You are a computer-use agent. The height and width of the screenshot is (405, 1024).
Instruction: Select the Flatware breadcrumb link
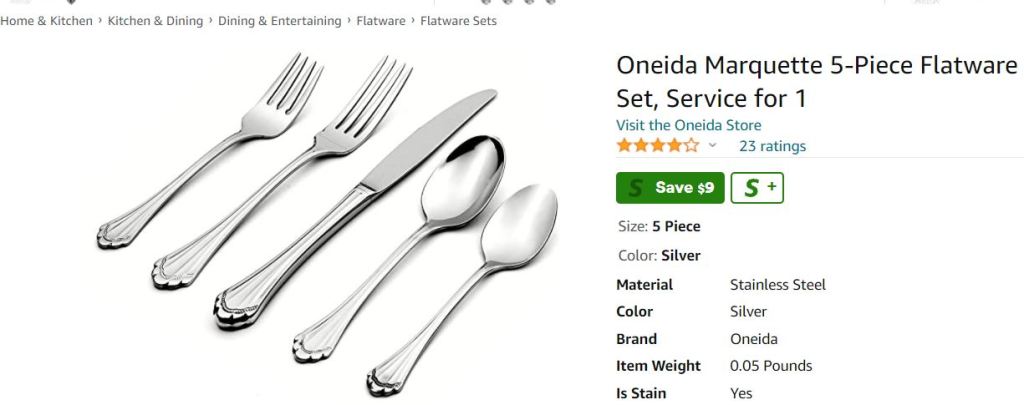381,21
